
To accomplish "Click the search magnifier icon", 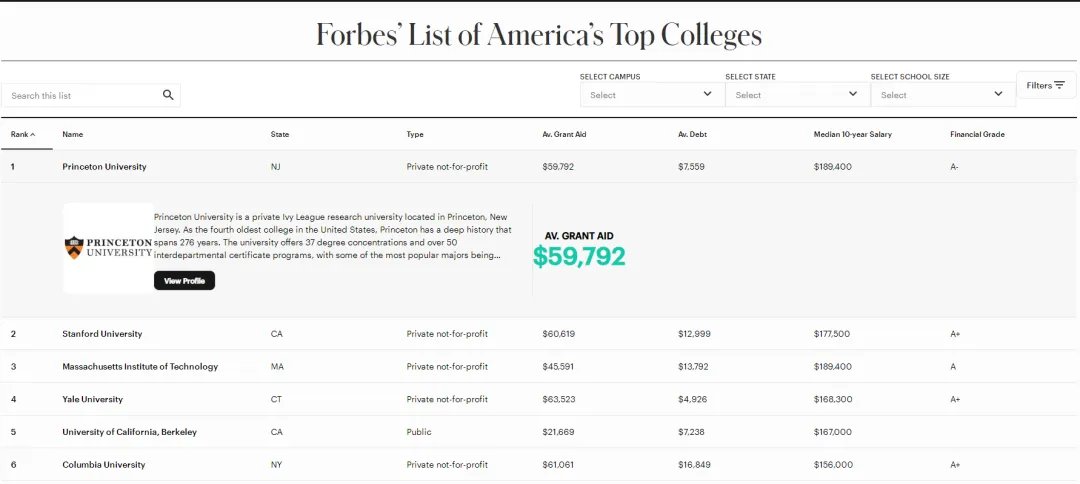I will coord(168,95).
